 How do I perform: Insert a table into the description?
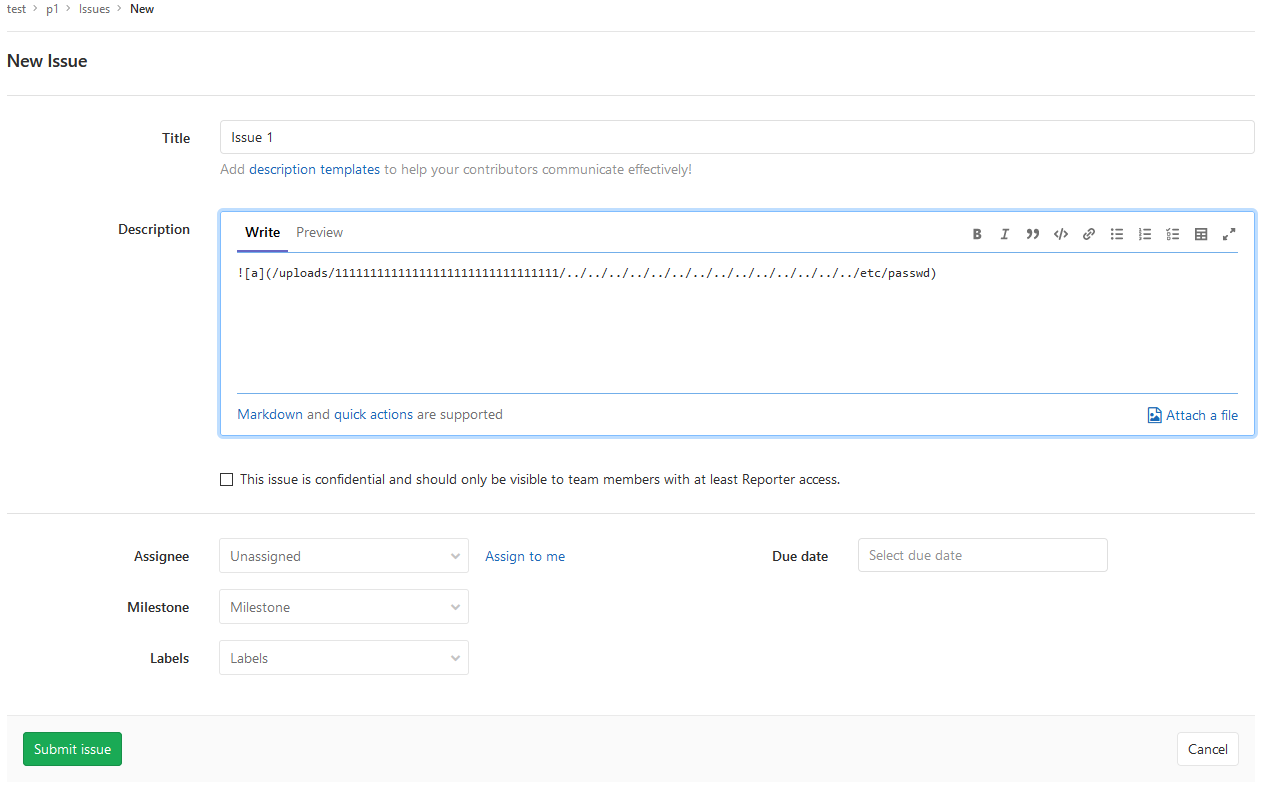[x=1201, y=234]
